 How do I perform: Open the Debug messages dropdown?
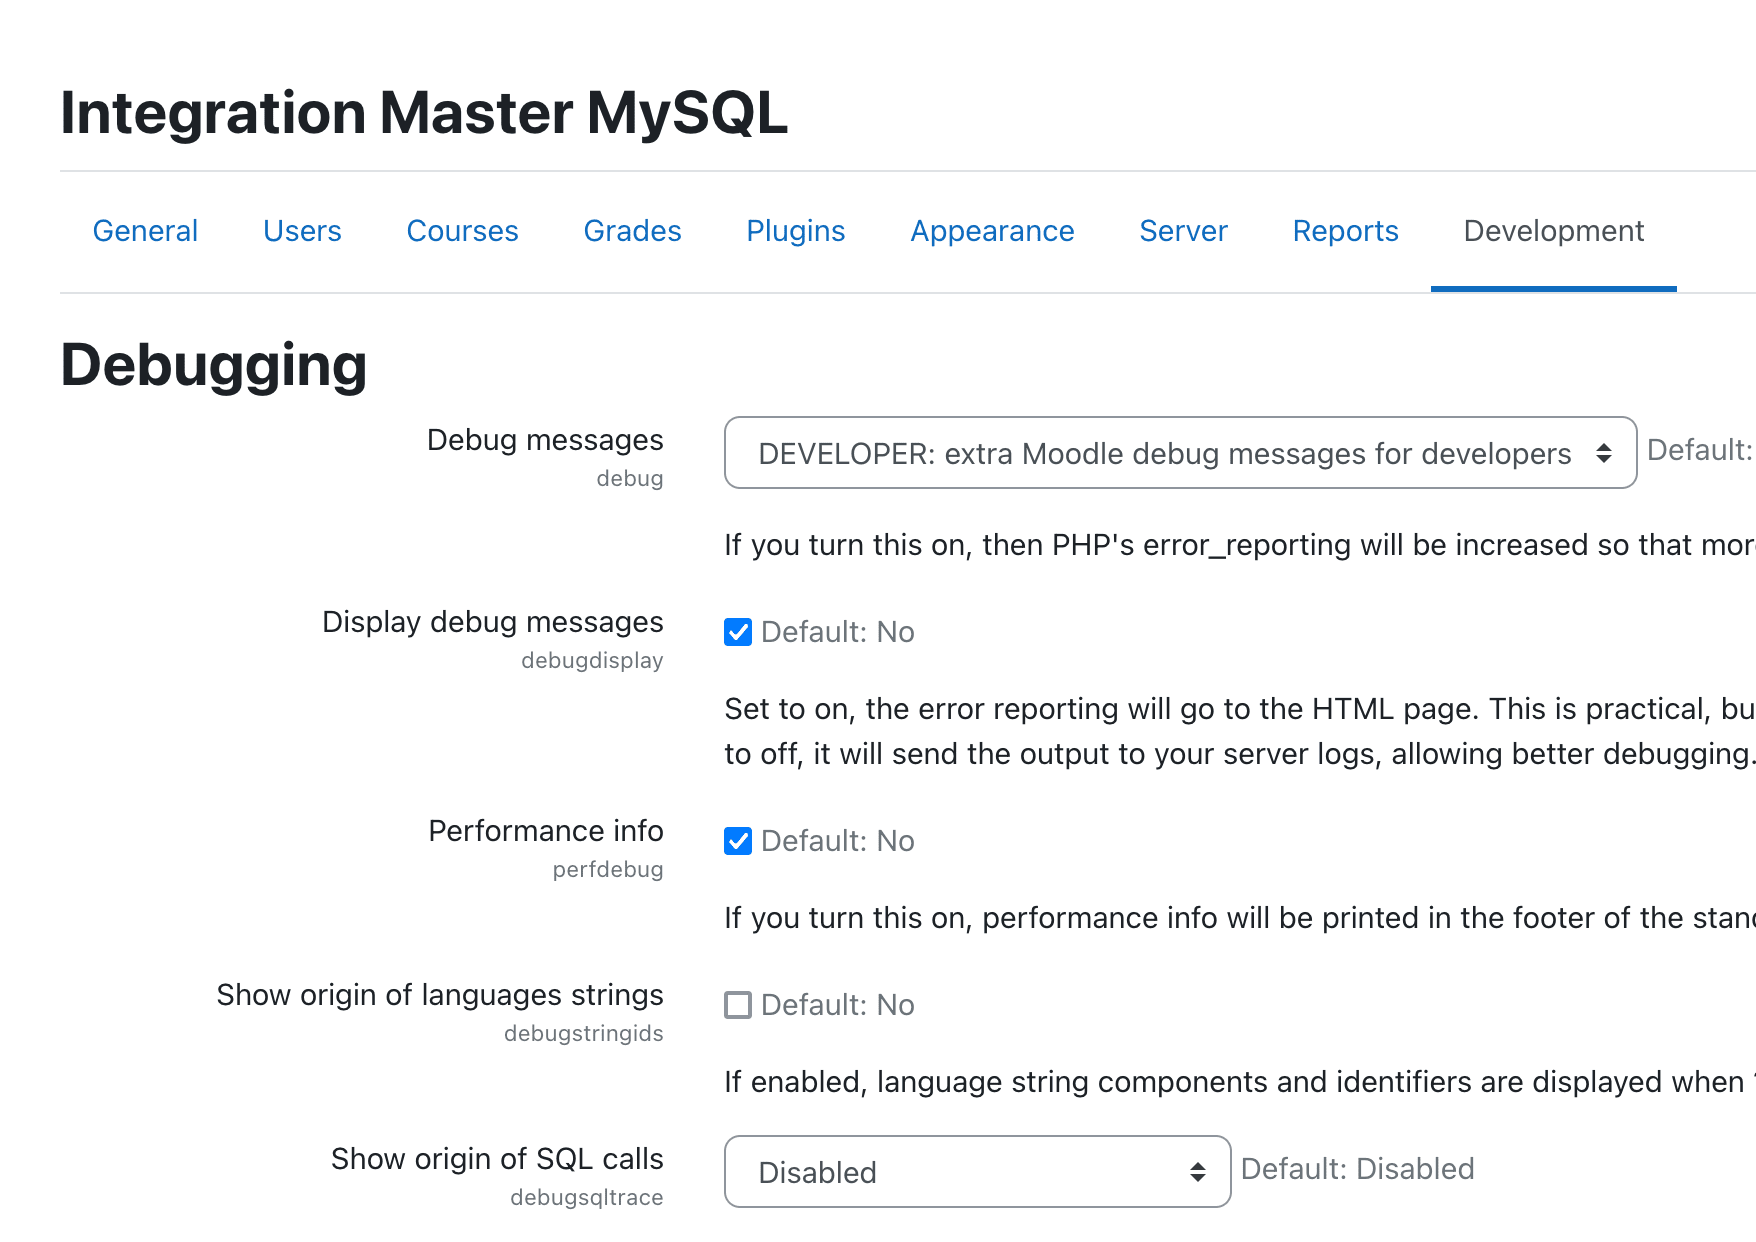point(1180,453)
